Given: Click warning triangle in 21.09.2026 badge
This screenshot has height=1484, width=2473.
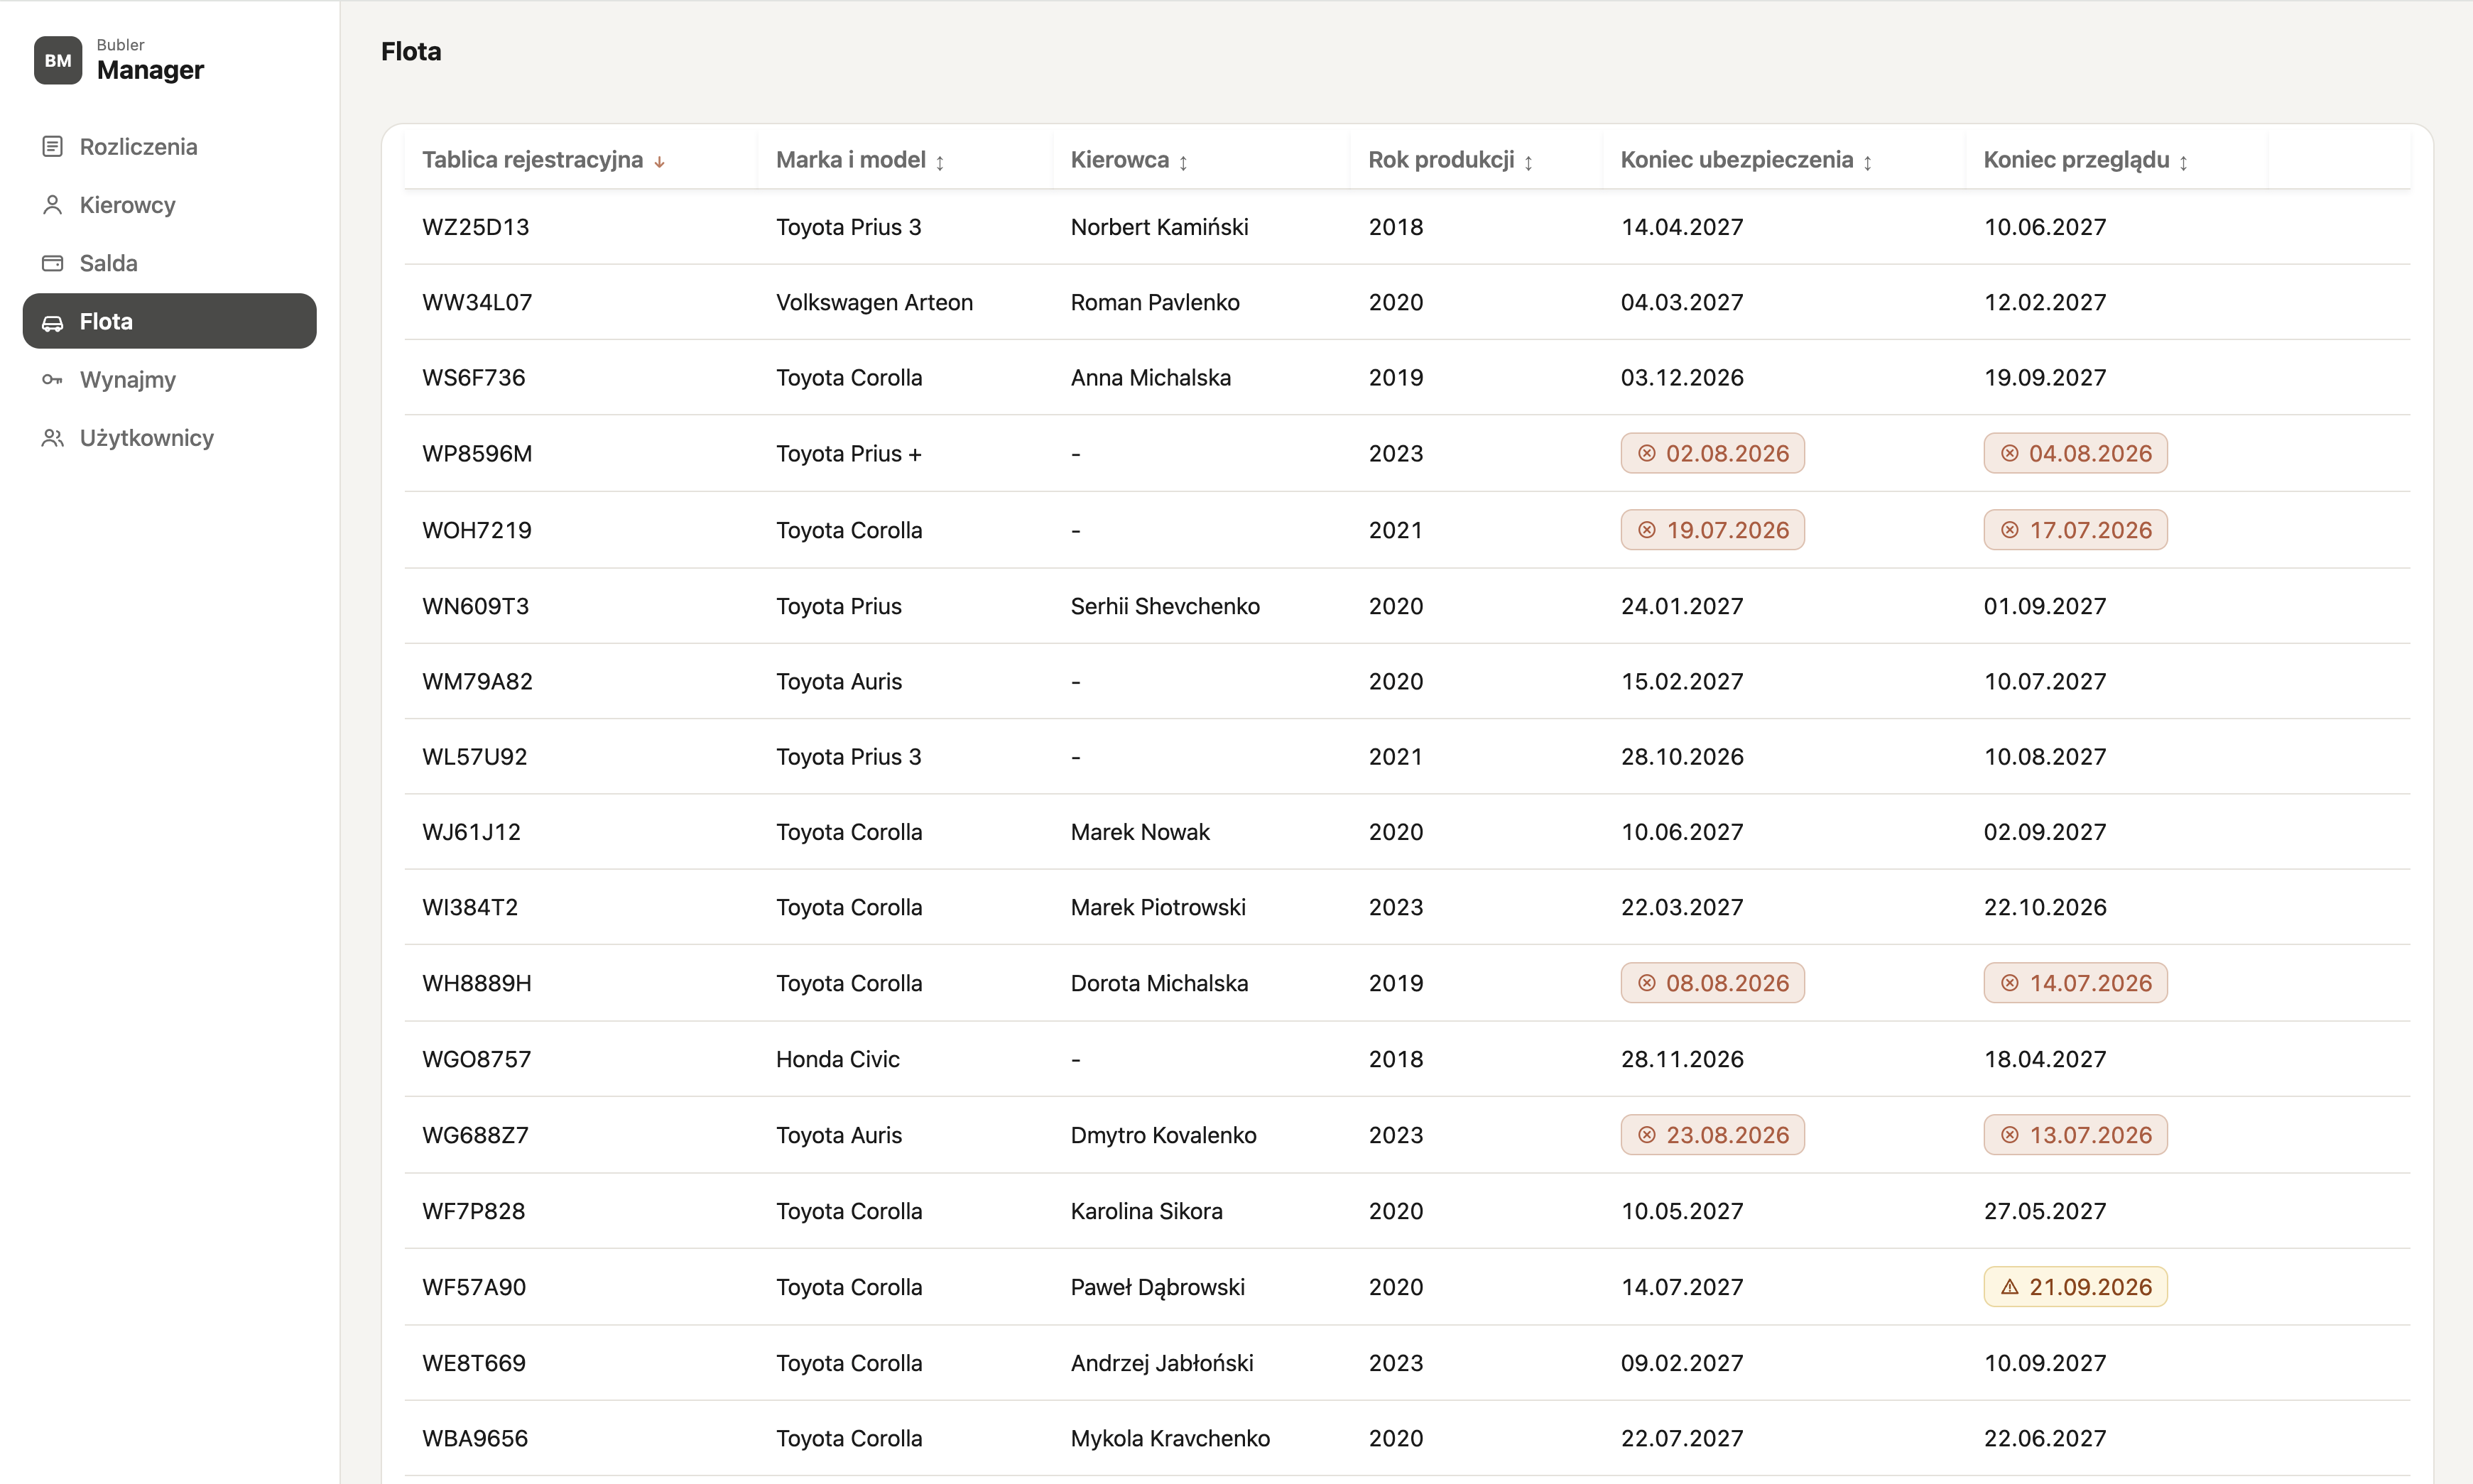Looking at the screenshot, I should (2010, 1287).
